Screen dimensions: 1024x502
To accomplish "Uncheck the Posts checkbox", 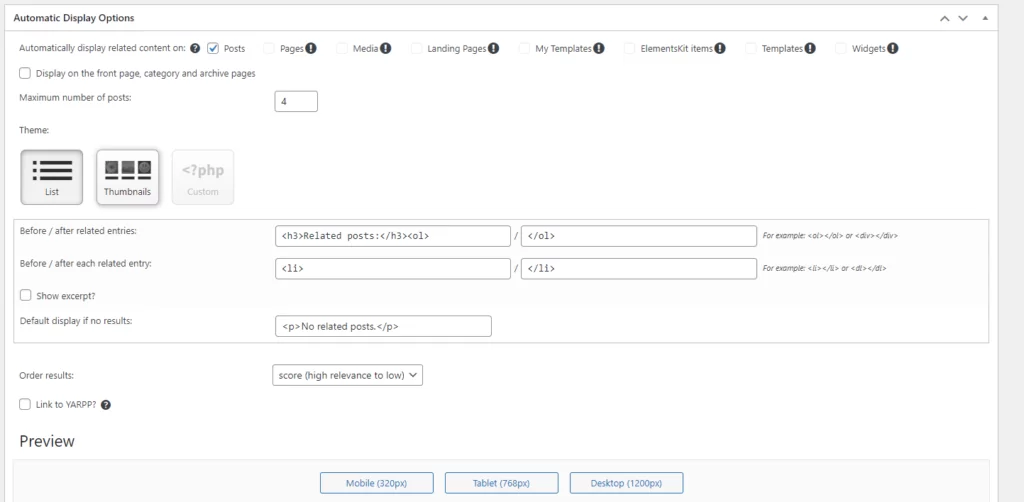I will click(x=213, y=48).
